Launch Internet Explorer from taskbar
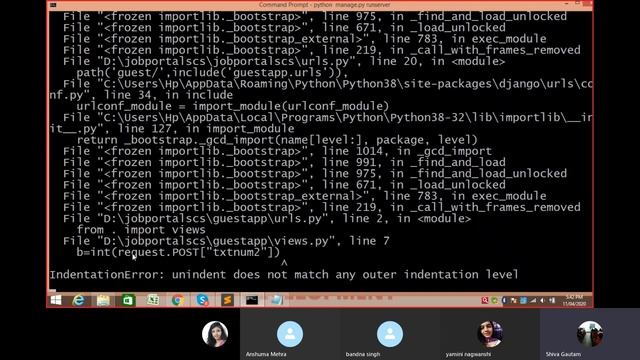Viewport: 640px width, 360px height. pos(78,300)
